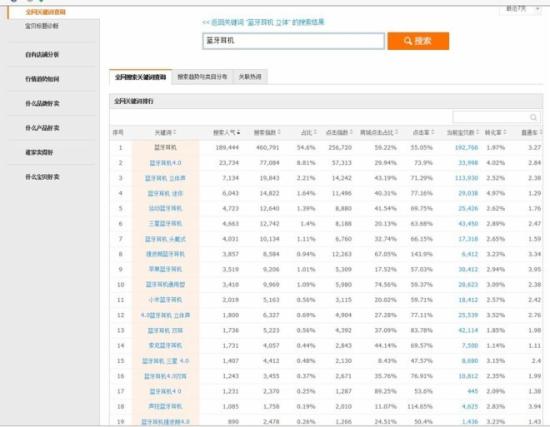Click the magnifier icon in table filter box
The height and width of the screenshot is (427, 550).
pos(533,117)
